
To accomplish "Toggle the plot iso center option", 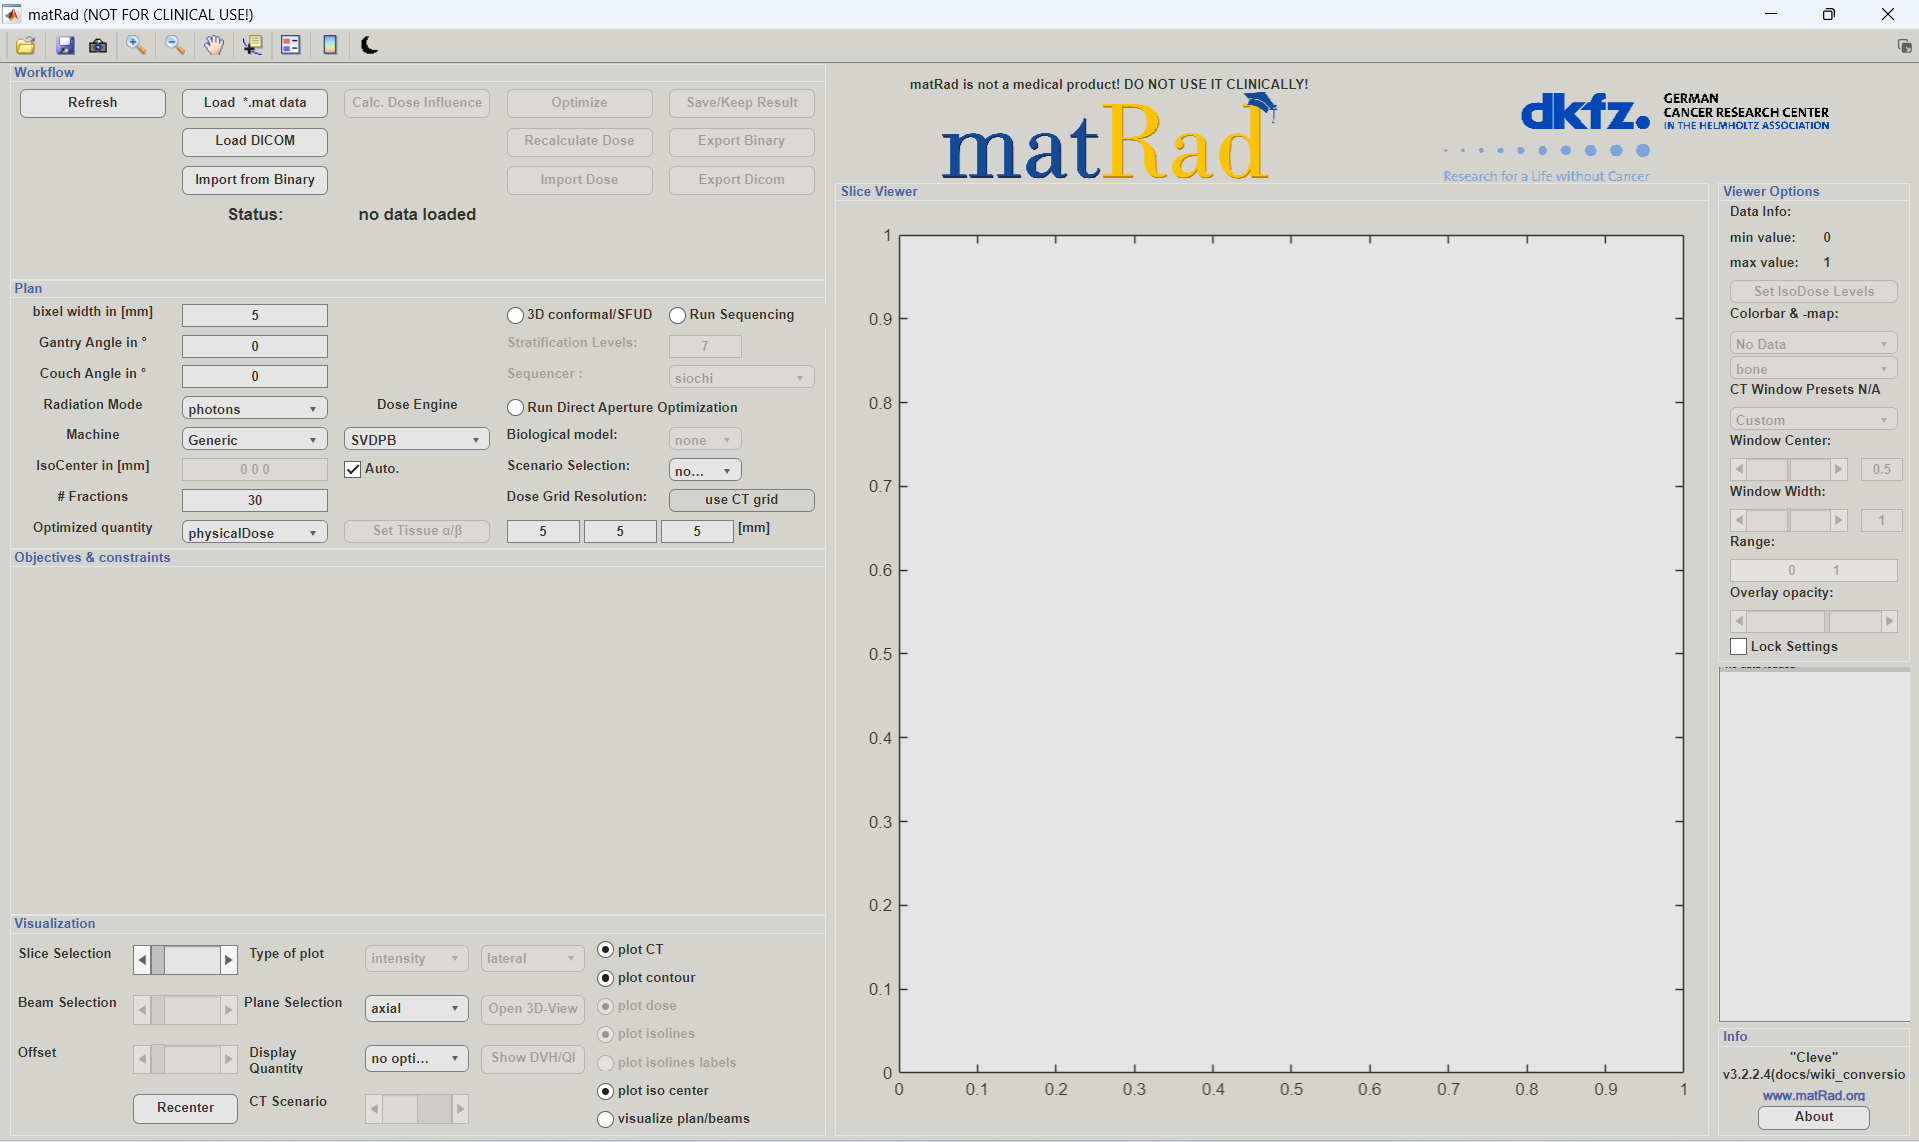I will (x=606, y=1091).
